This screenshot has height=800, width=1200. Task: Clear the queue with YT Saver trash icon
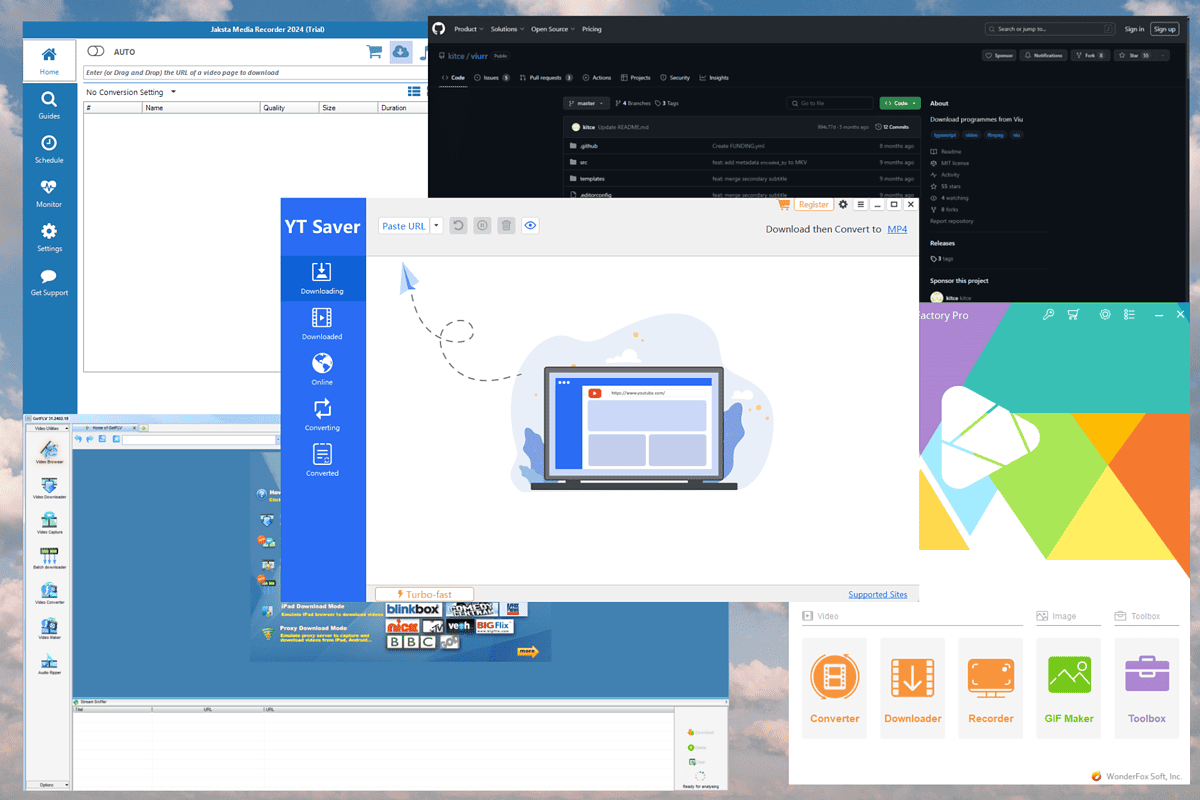click(x=505, y=226)
